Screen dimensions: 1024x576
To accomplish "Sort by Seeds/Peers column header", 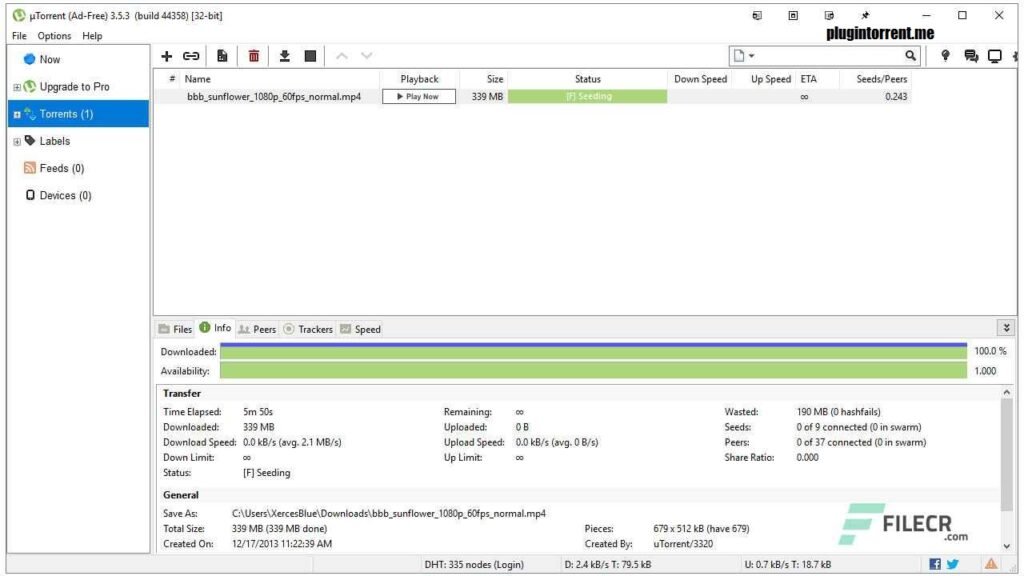I will pos(874,79).
